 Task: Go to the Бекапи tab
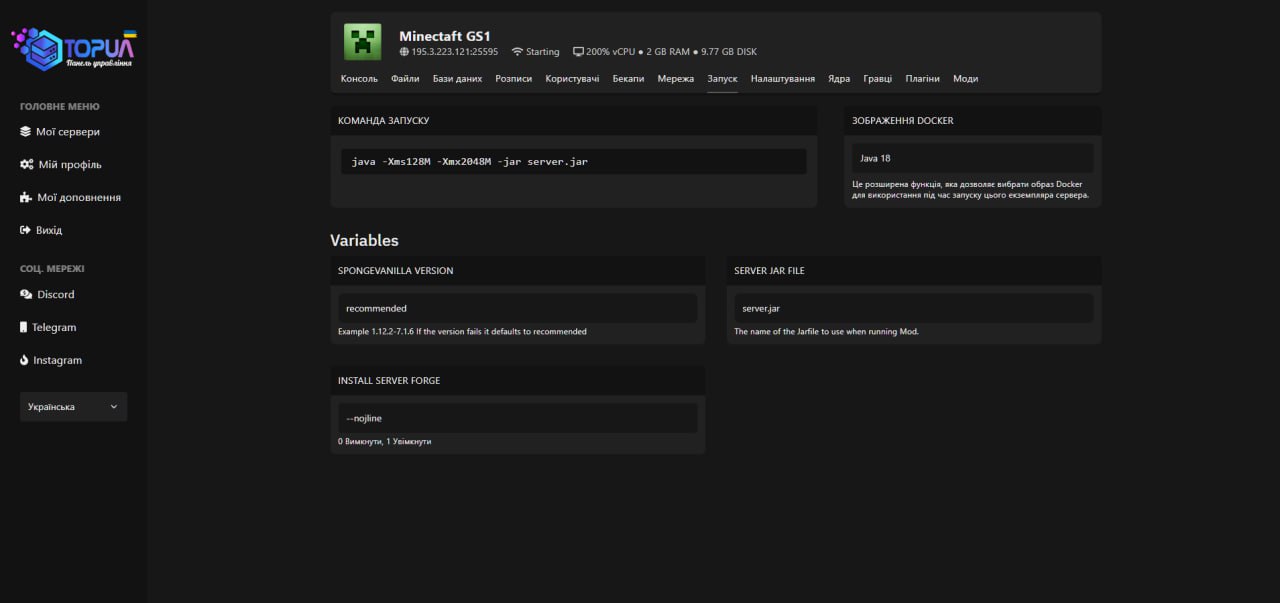628,79
